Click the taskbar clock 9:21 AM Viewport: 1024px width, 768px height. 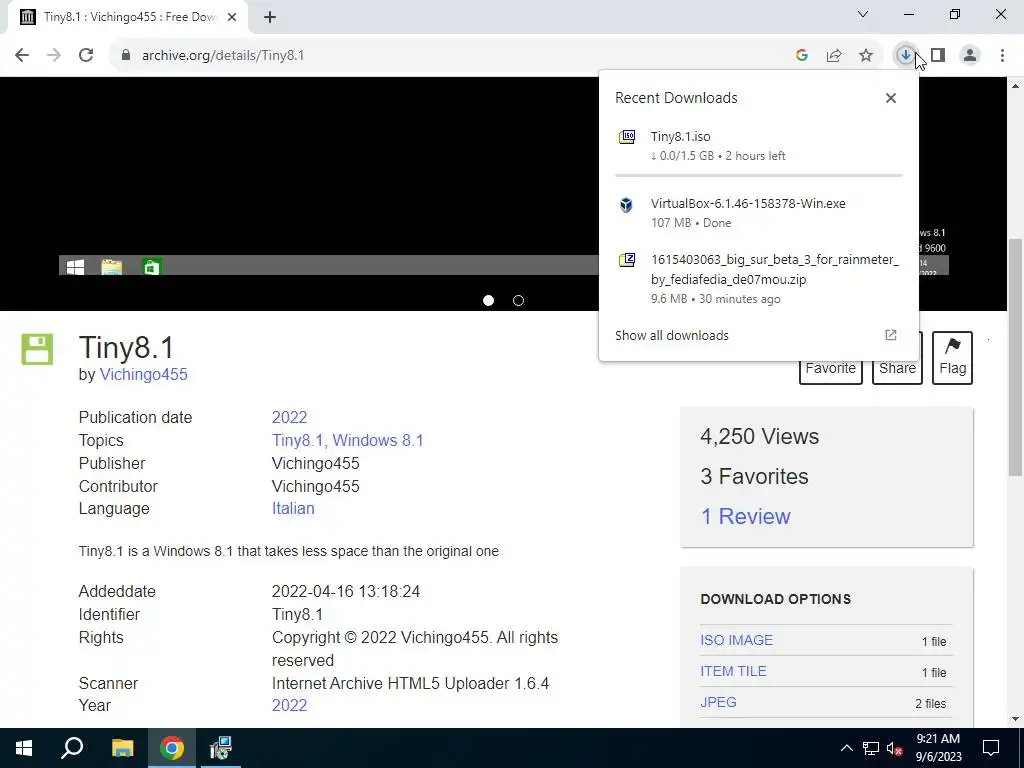(938, 748)
